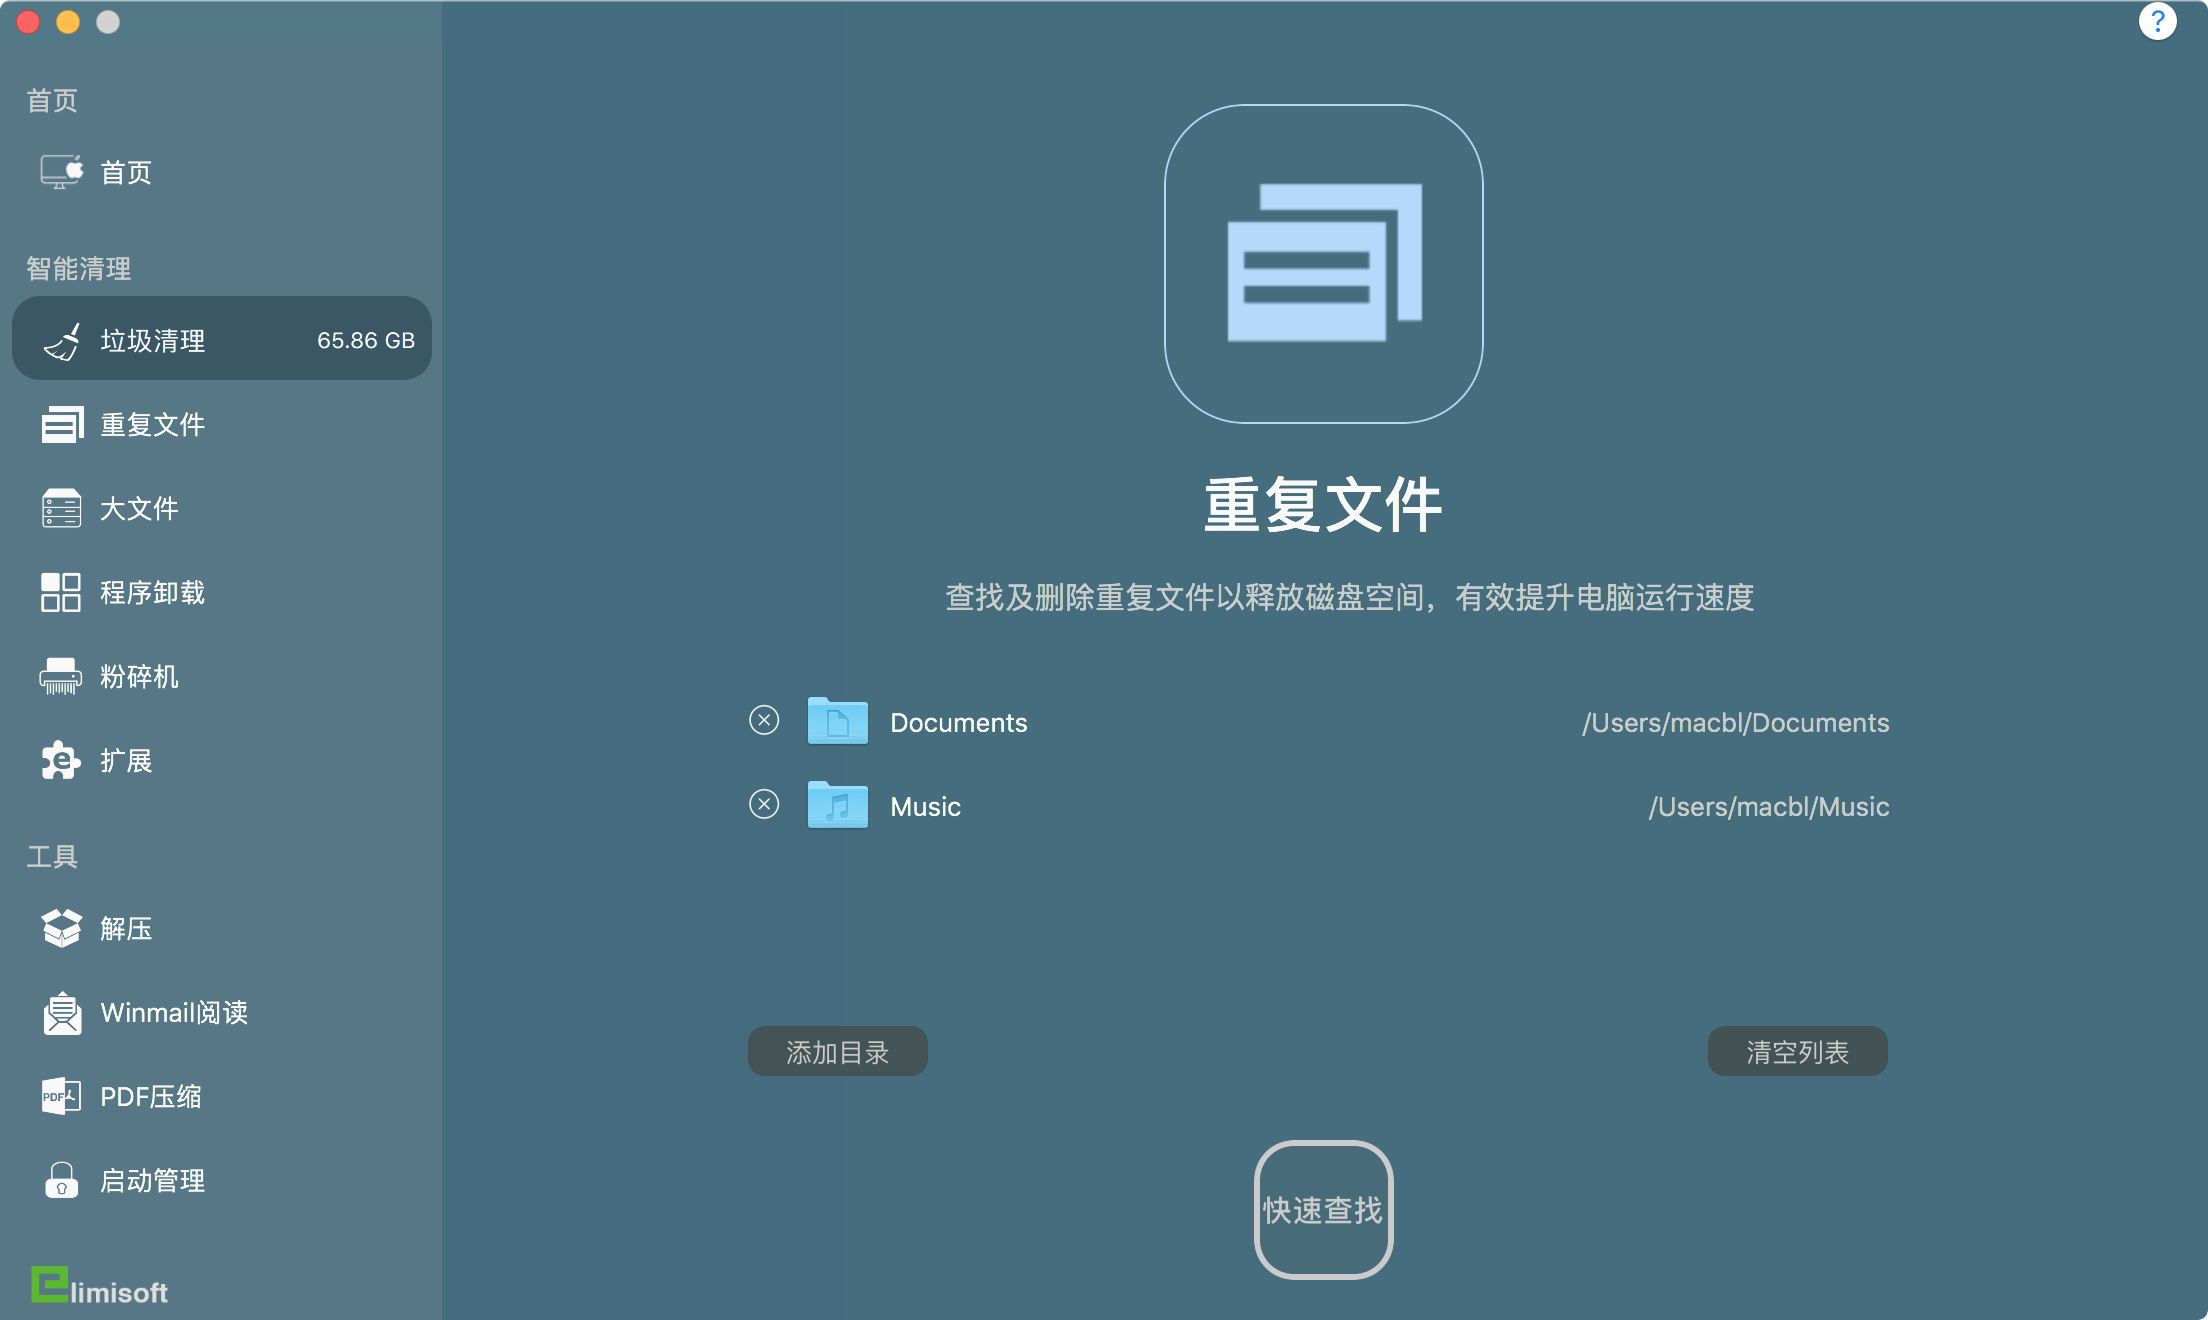Click the Documents folder icon

pos(837,721)
